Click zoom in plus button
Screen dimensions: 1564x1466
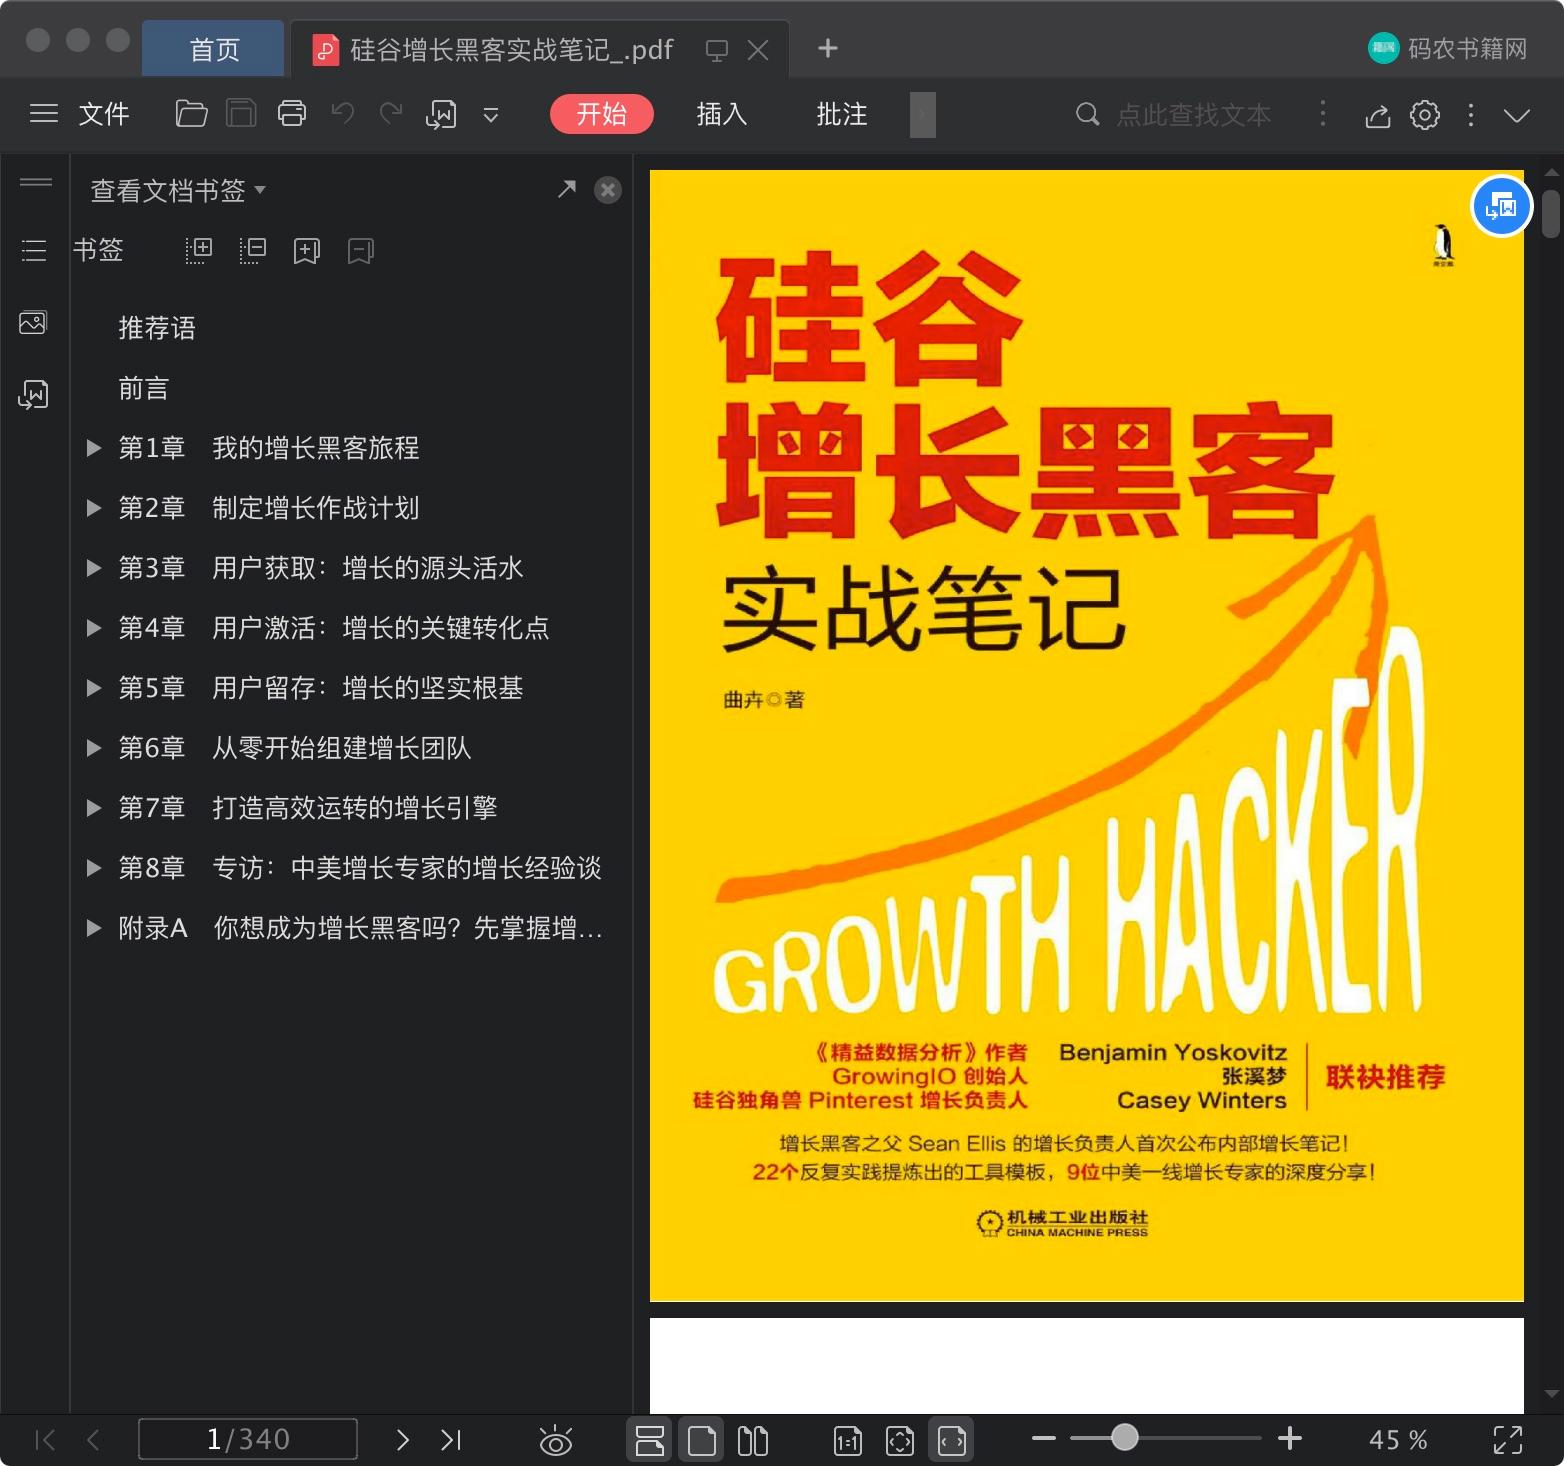pyautogui.click(x=1290, y=1438)
